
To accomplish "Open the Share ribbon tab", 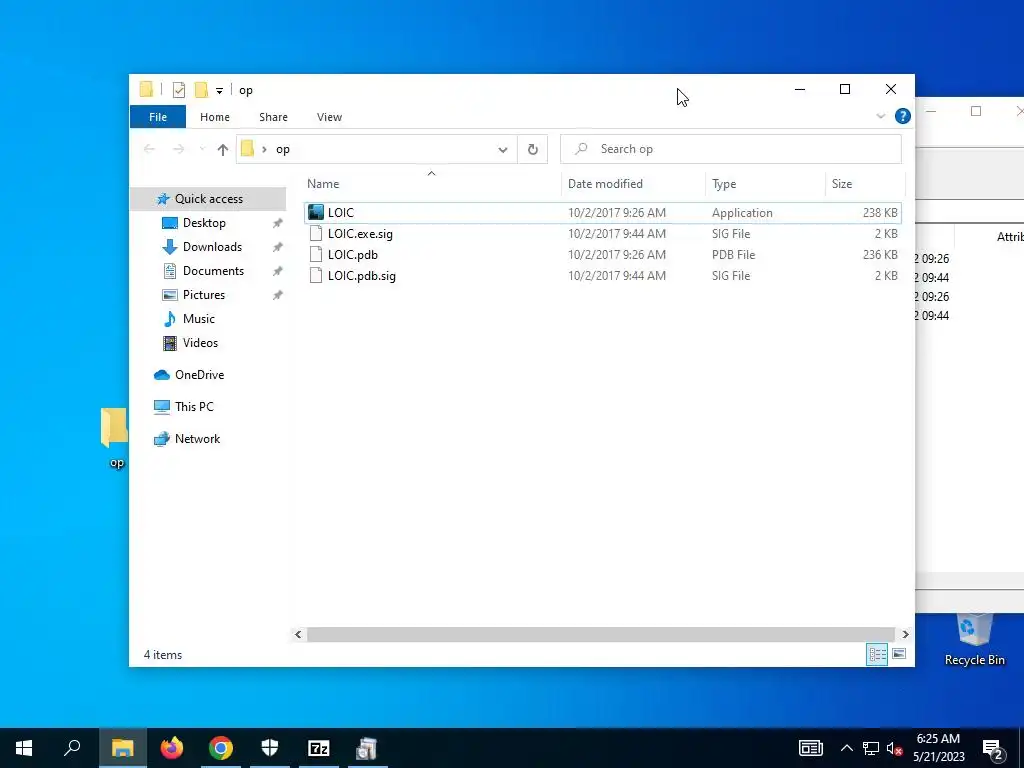I will click(x=273, y=117).
